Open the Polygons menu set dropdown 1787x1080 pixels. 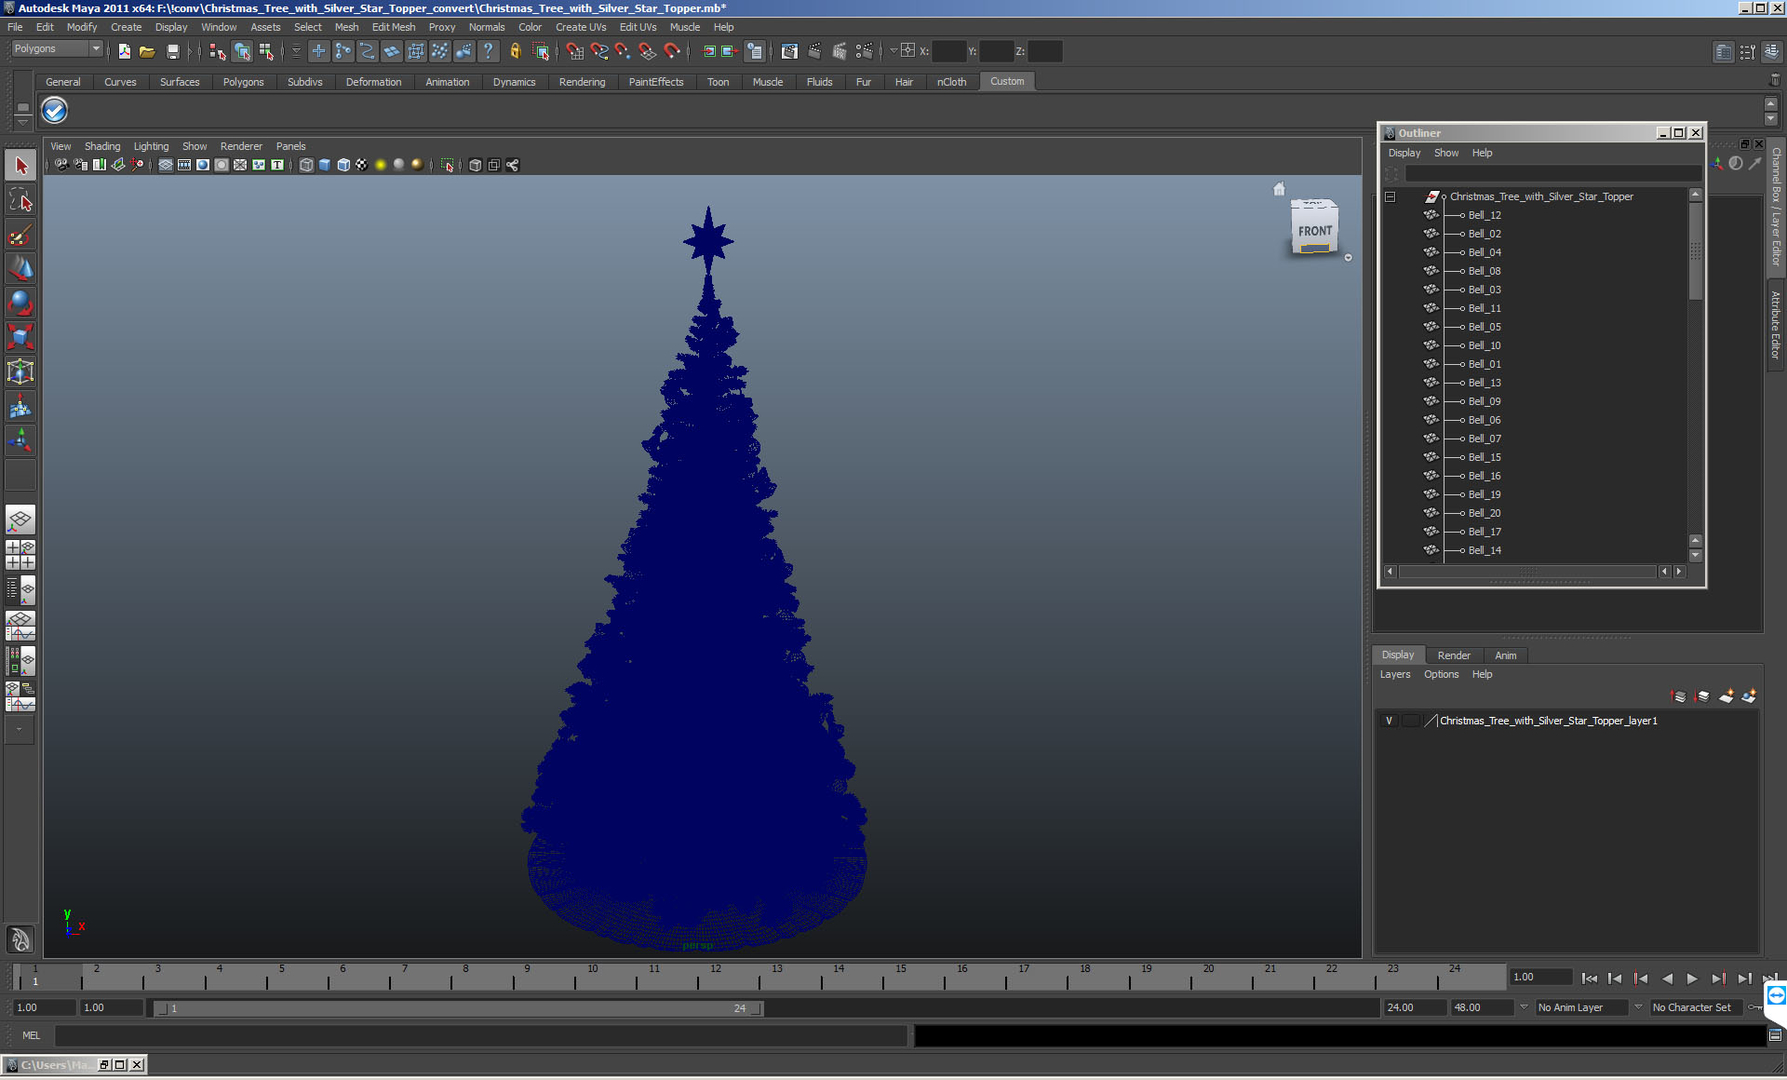[x=55, y=48]
